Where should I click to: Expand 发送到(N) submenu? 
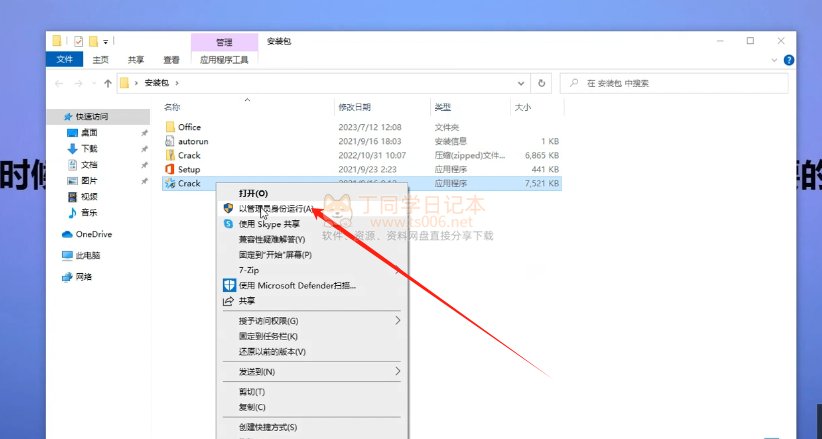tap(312, 371)
